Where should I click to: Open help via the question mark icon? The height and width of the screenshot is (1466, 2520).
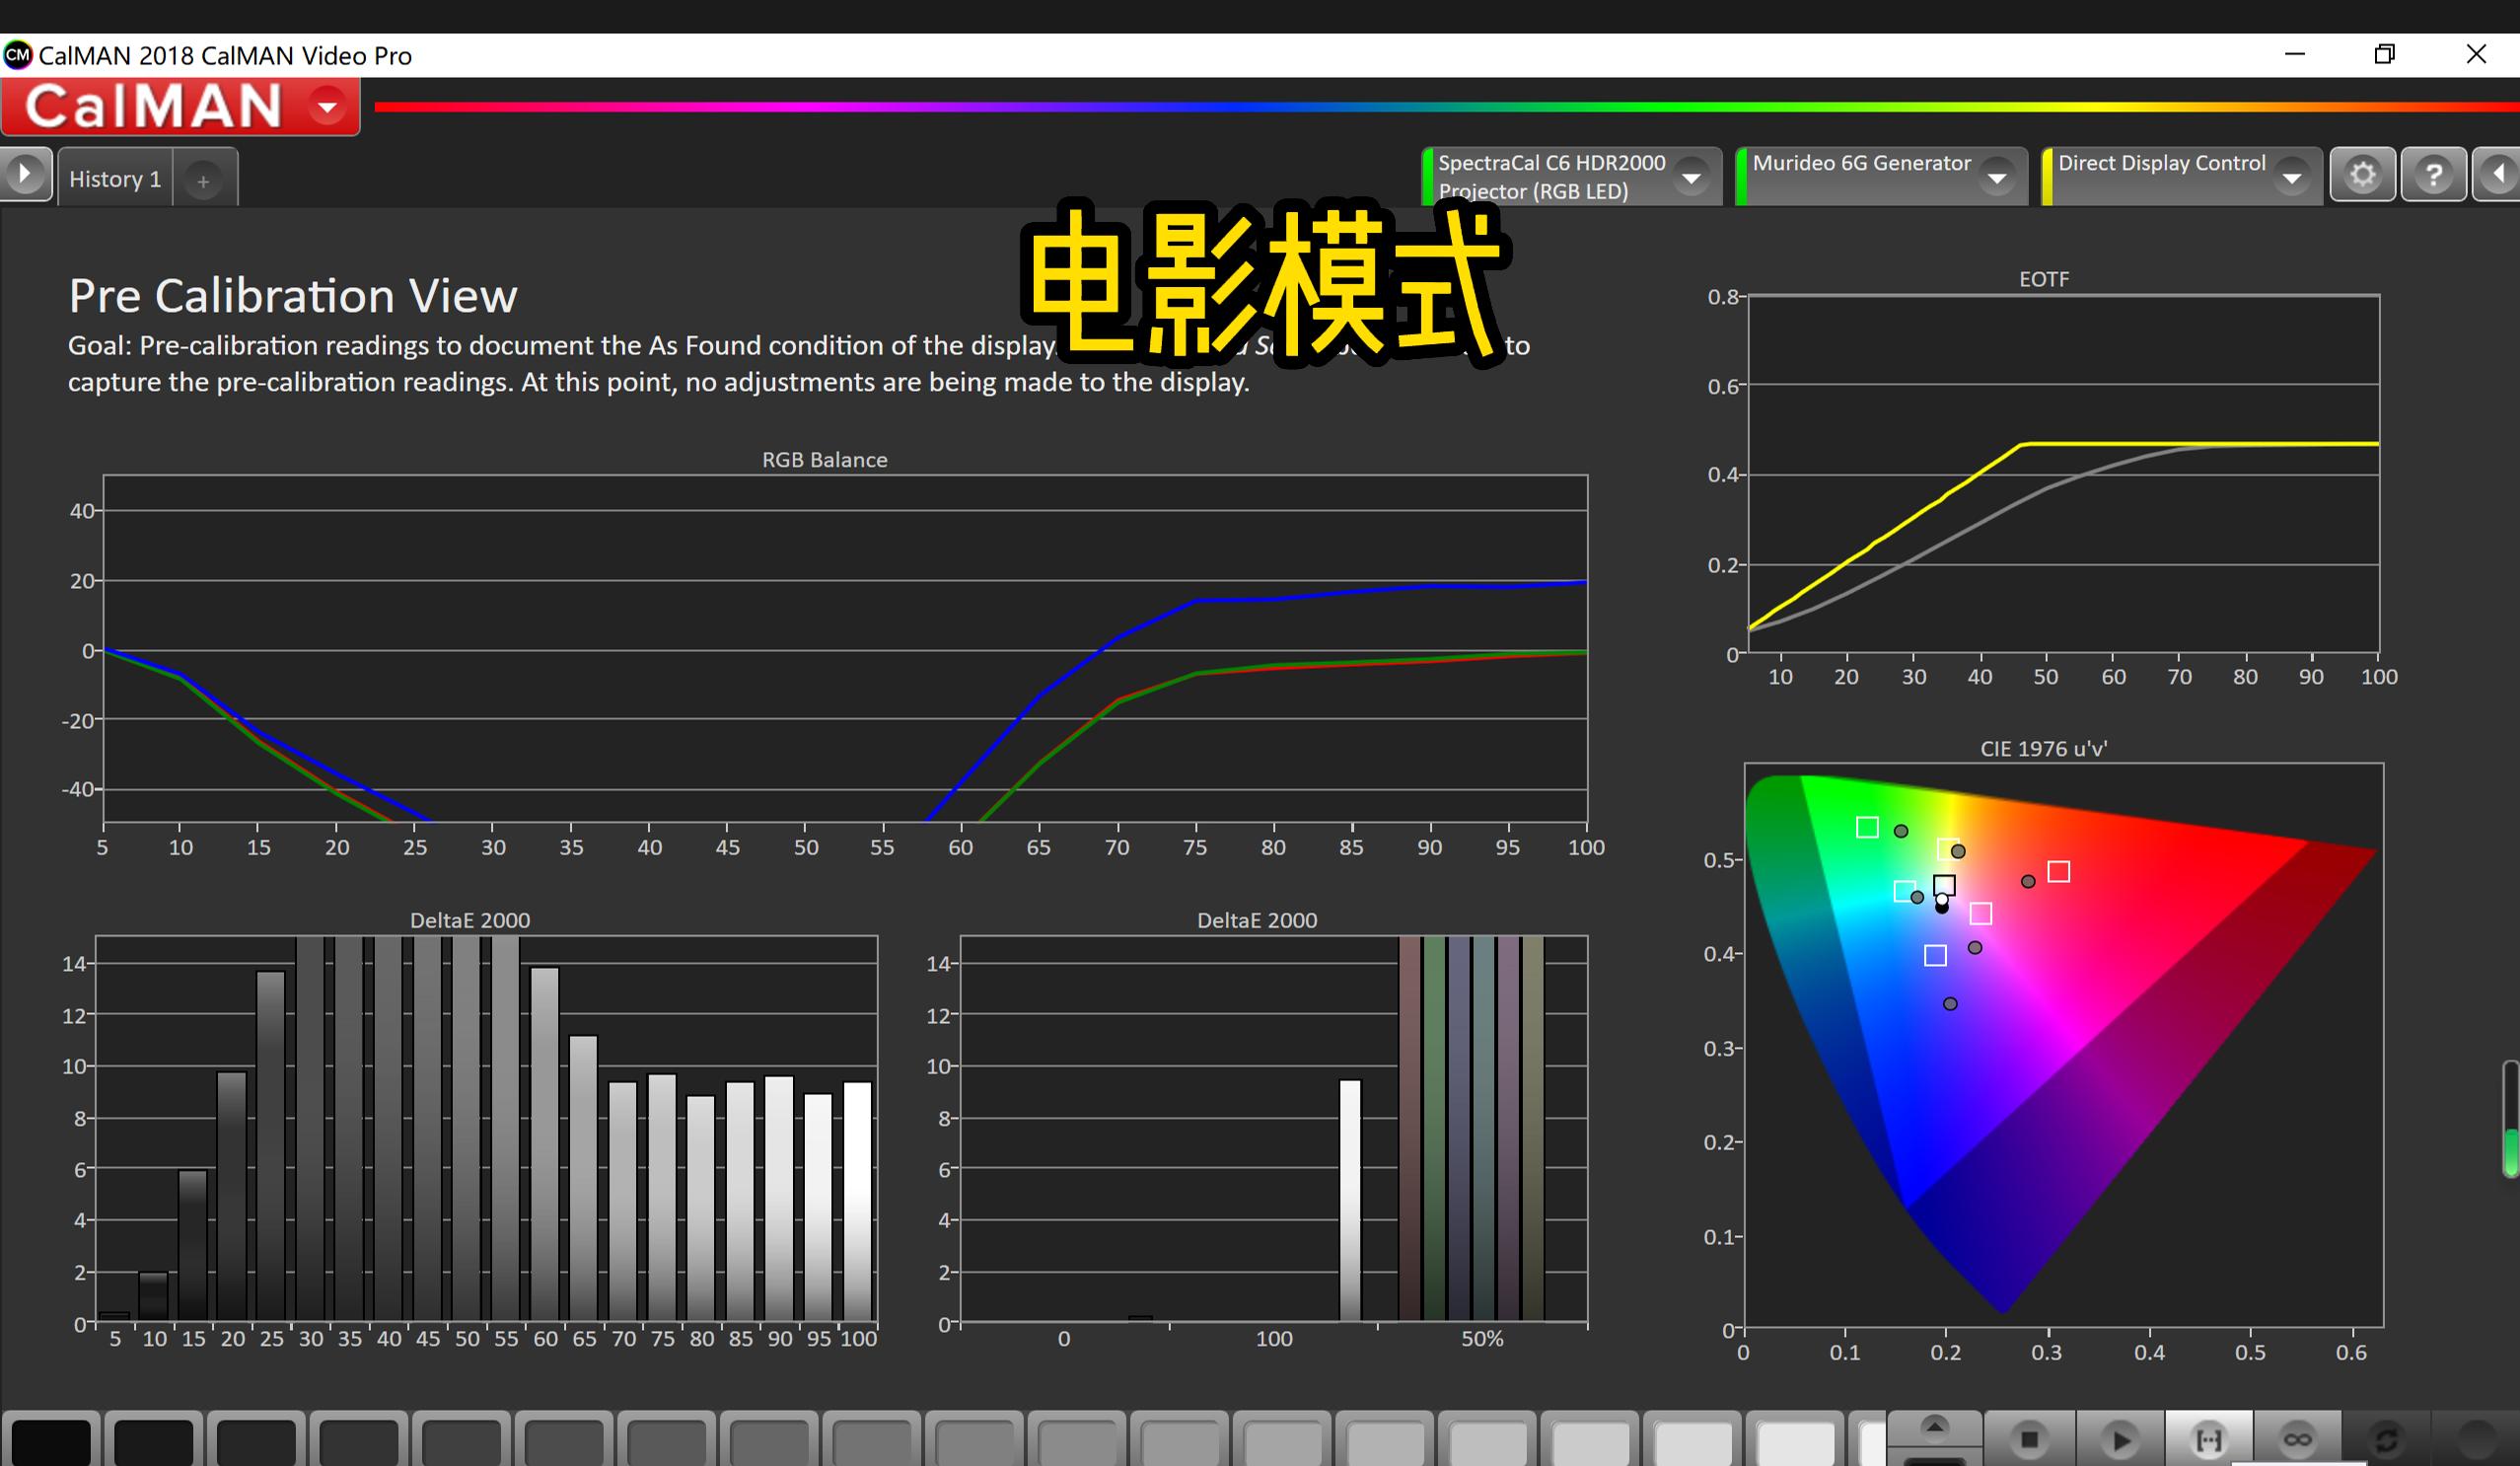pos(2434,174)
